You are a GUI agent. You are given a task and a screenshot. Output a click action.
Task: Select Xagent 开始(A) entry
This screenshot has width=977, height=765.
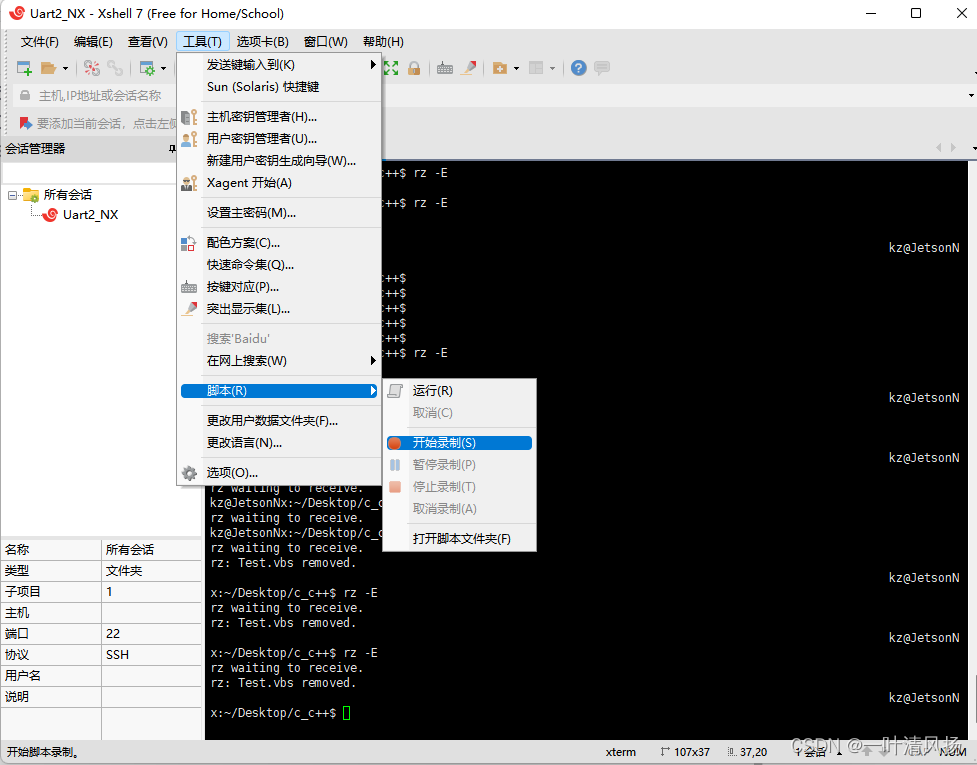[279, 183]
